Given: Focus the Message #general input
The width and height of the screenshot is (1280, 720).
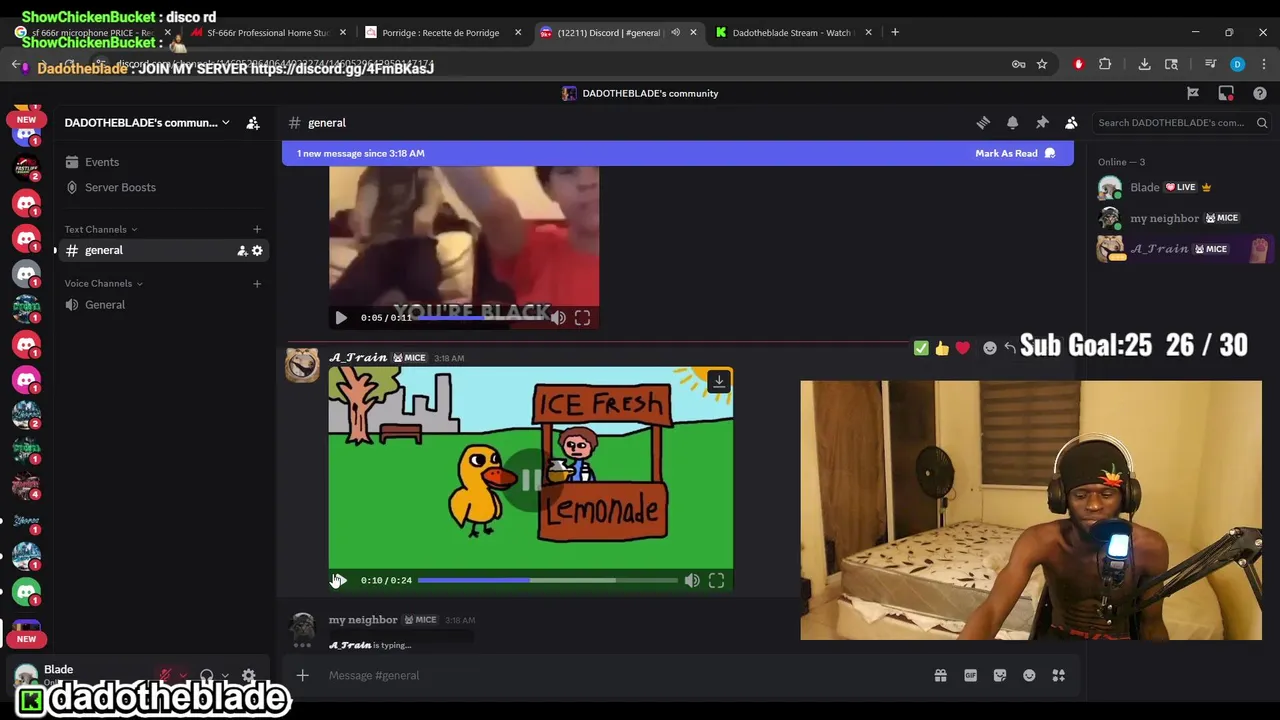Looking at the screenshot, I should click(620, 675).
